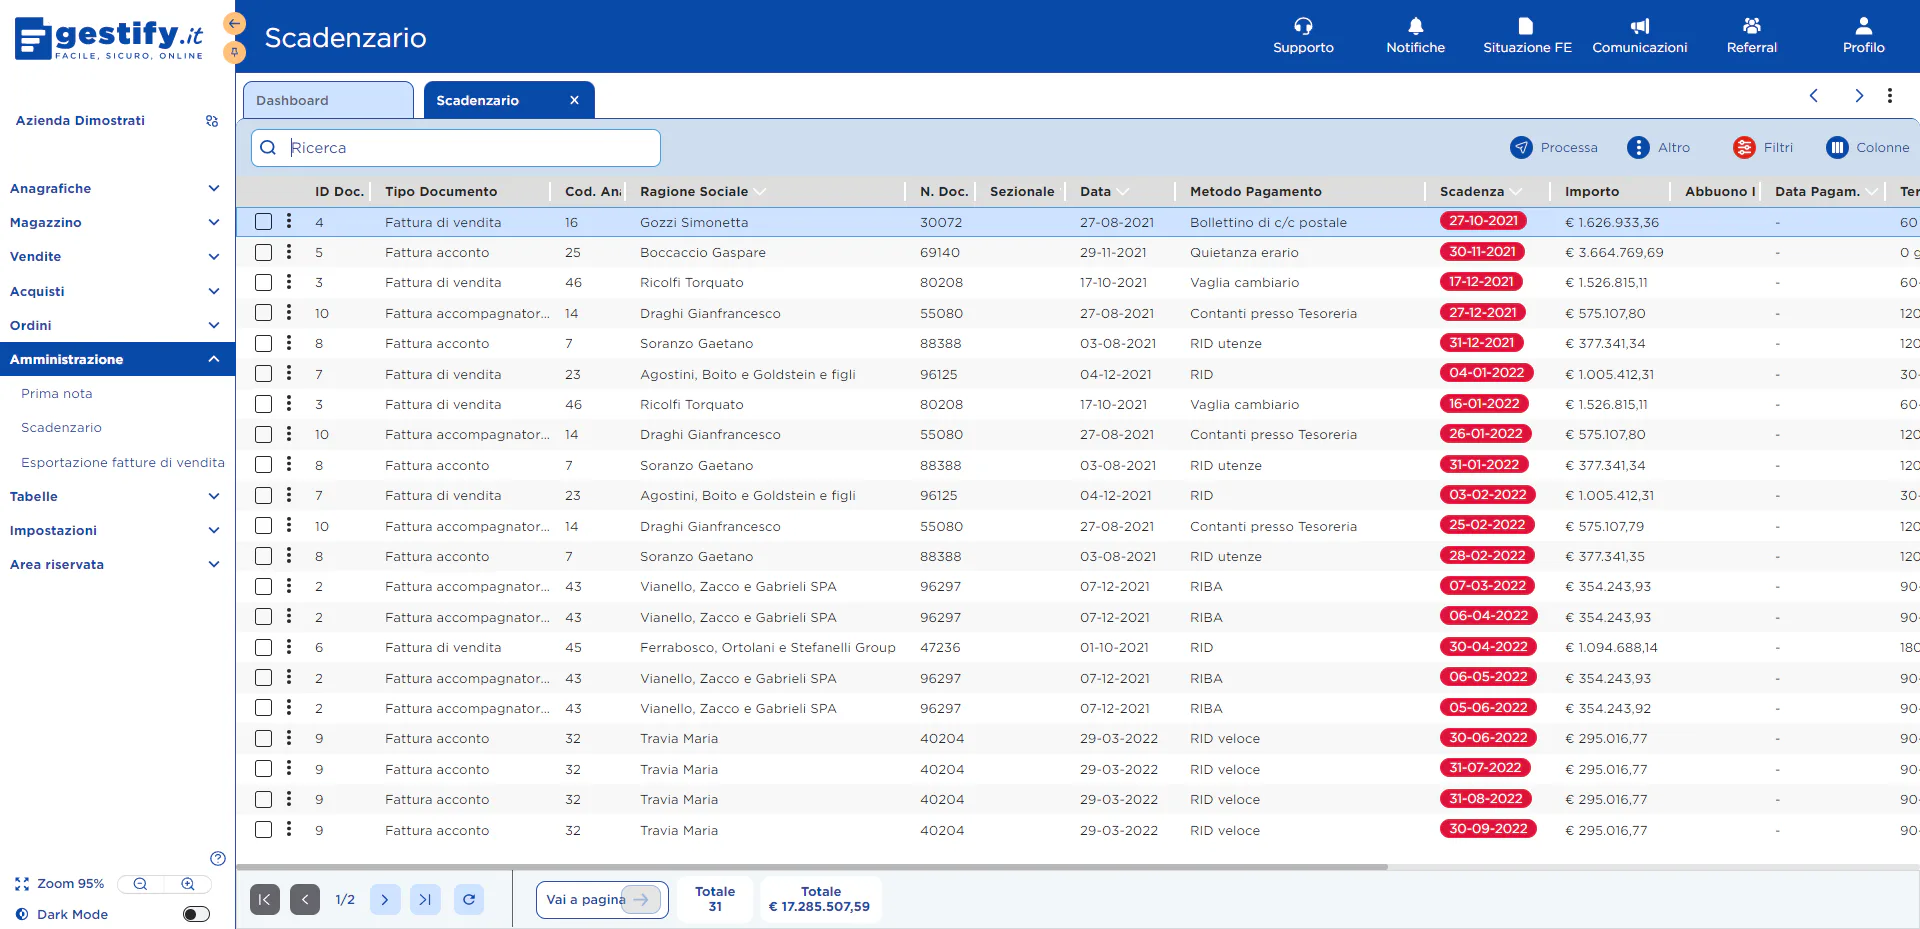Go to previous page arrow
1920x929 pixels.
pyautogui.click(x=305, y=899)
